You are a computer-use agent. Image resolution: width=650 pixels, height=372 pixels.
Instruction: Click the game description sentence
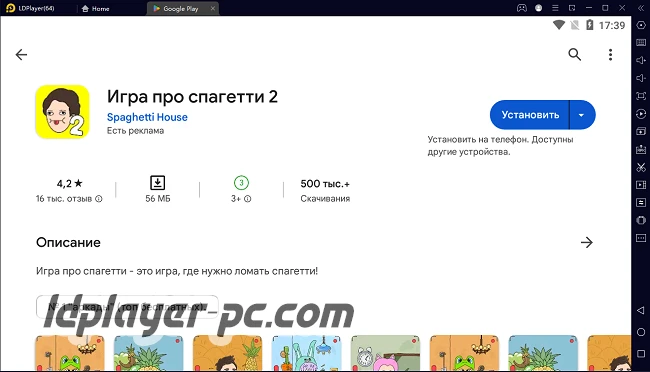(177, 271)
